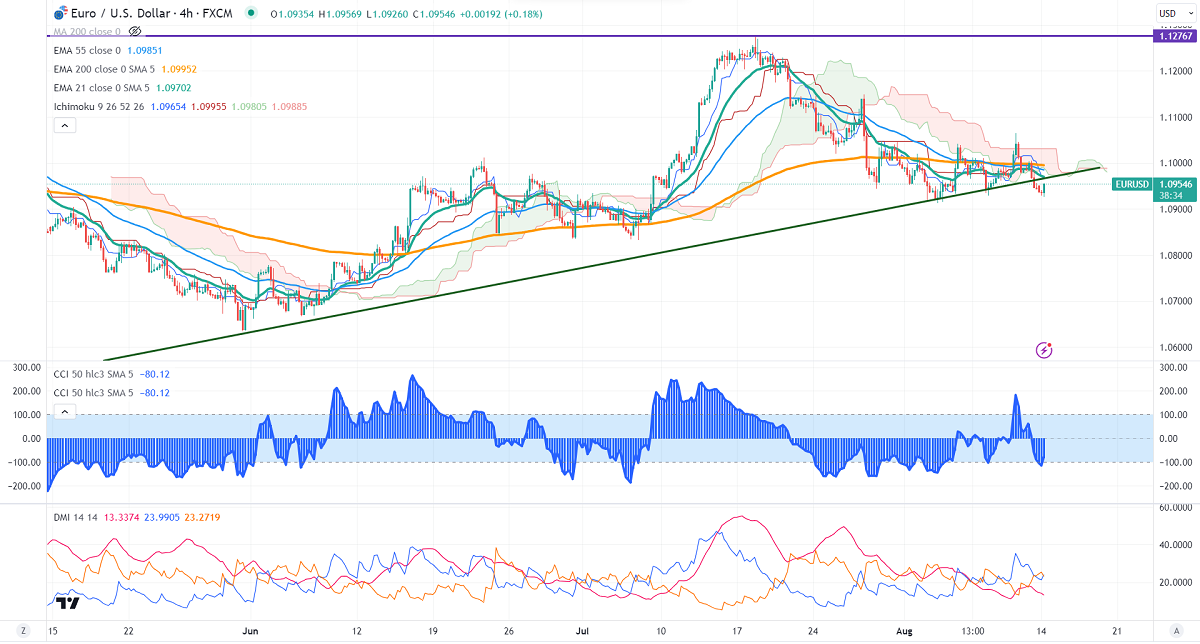Viewport: 1200px width, 644px height.
Task: Collapse the main chart indicator legend
Action: [64, 125]
